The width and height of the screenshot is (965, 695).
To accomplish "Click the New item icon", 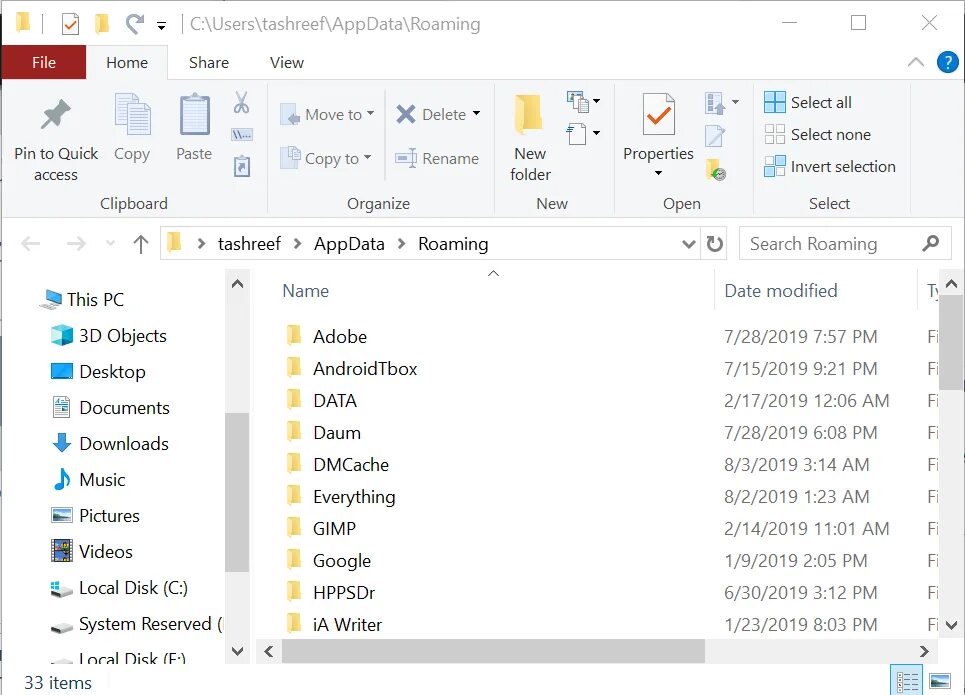I will coord(578,101).
